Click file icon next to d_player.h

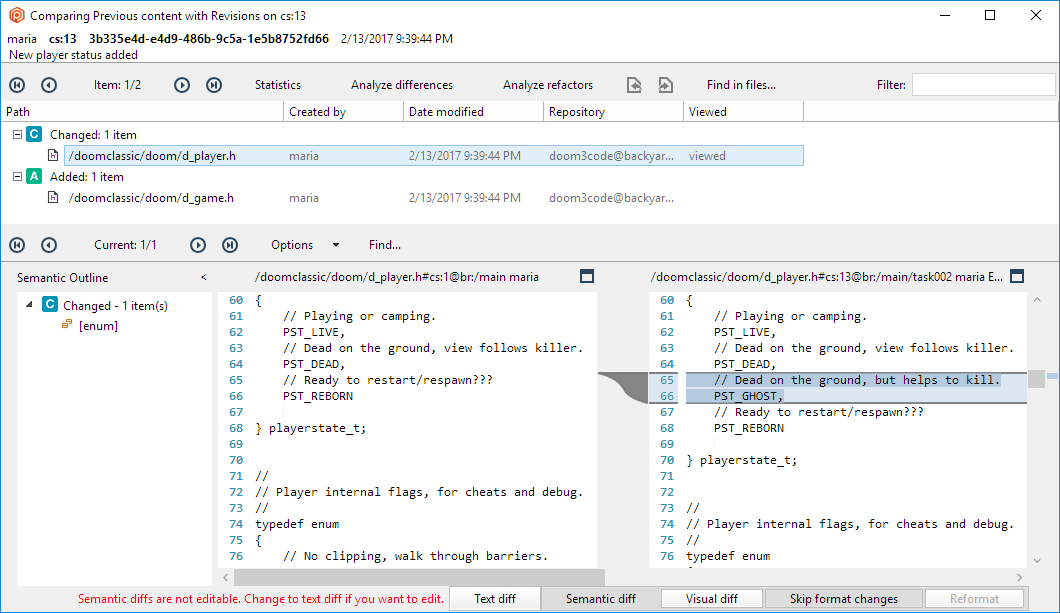(x=53, y=155)
